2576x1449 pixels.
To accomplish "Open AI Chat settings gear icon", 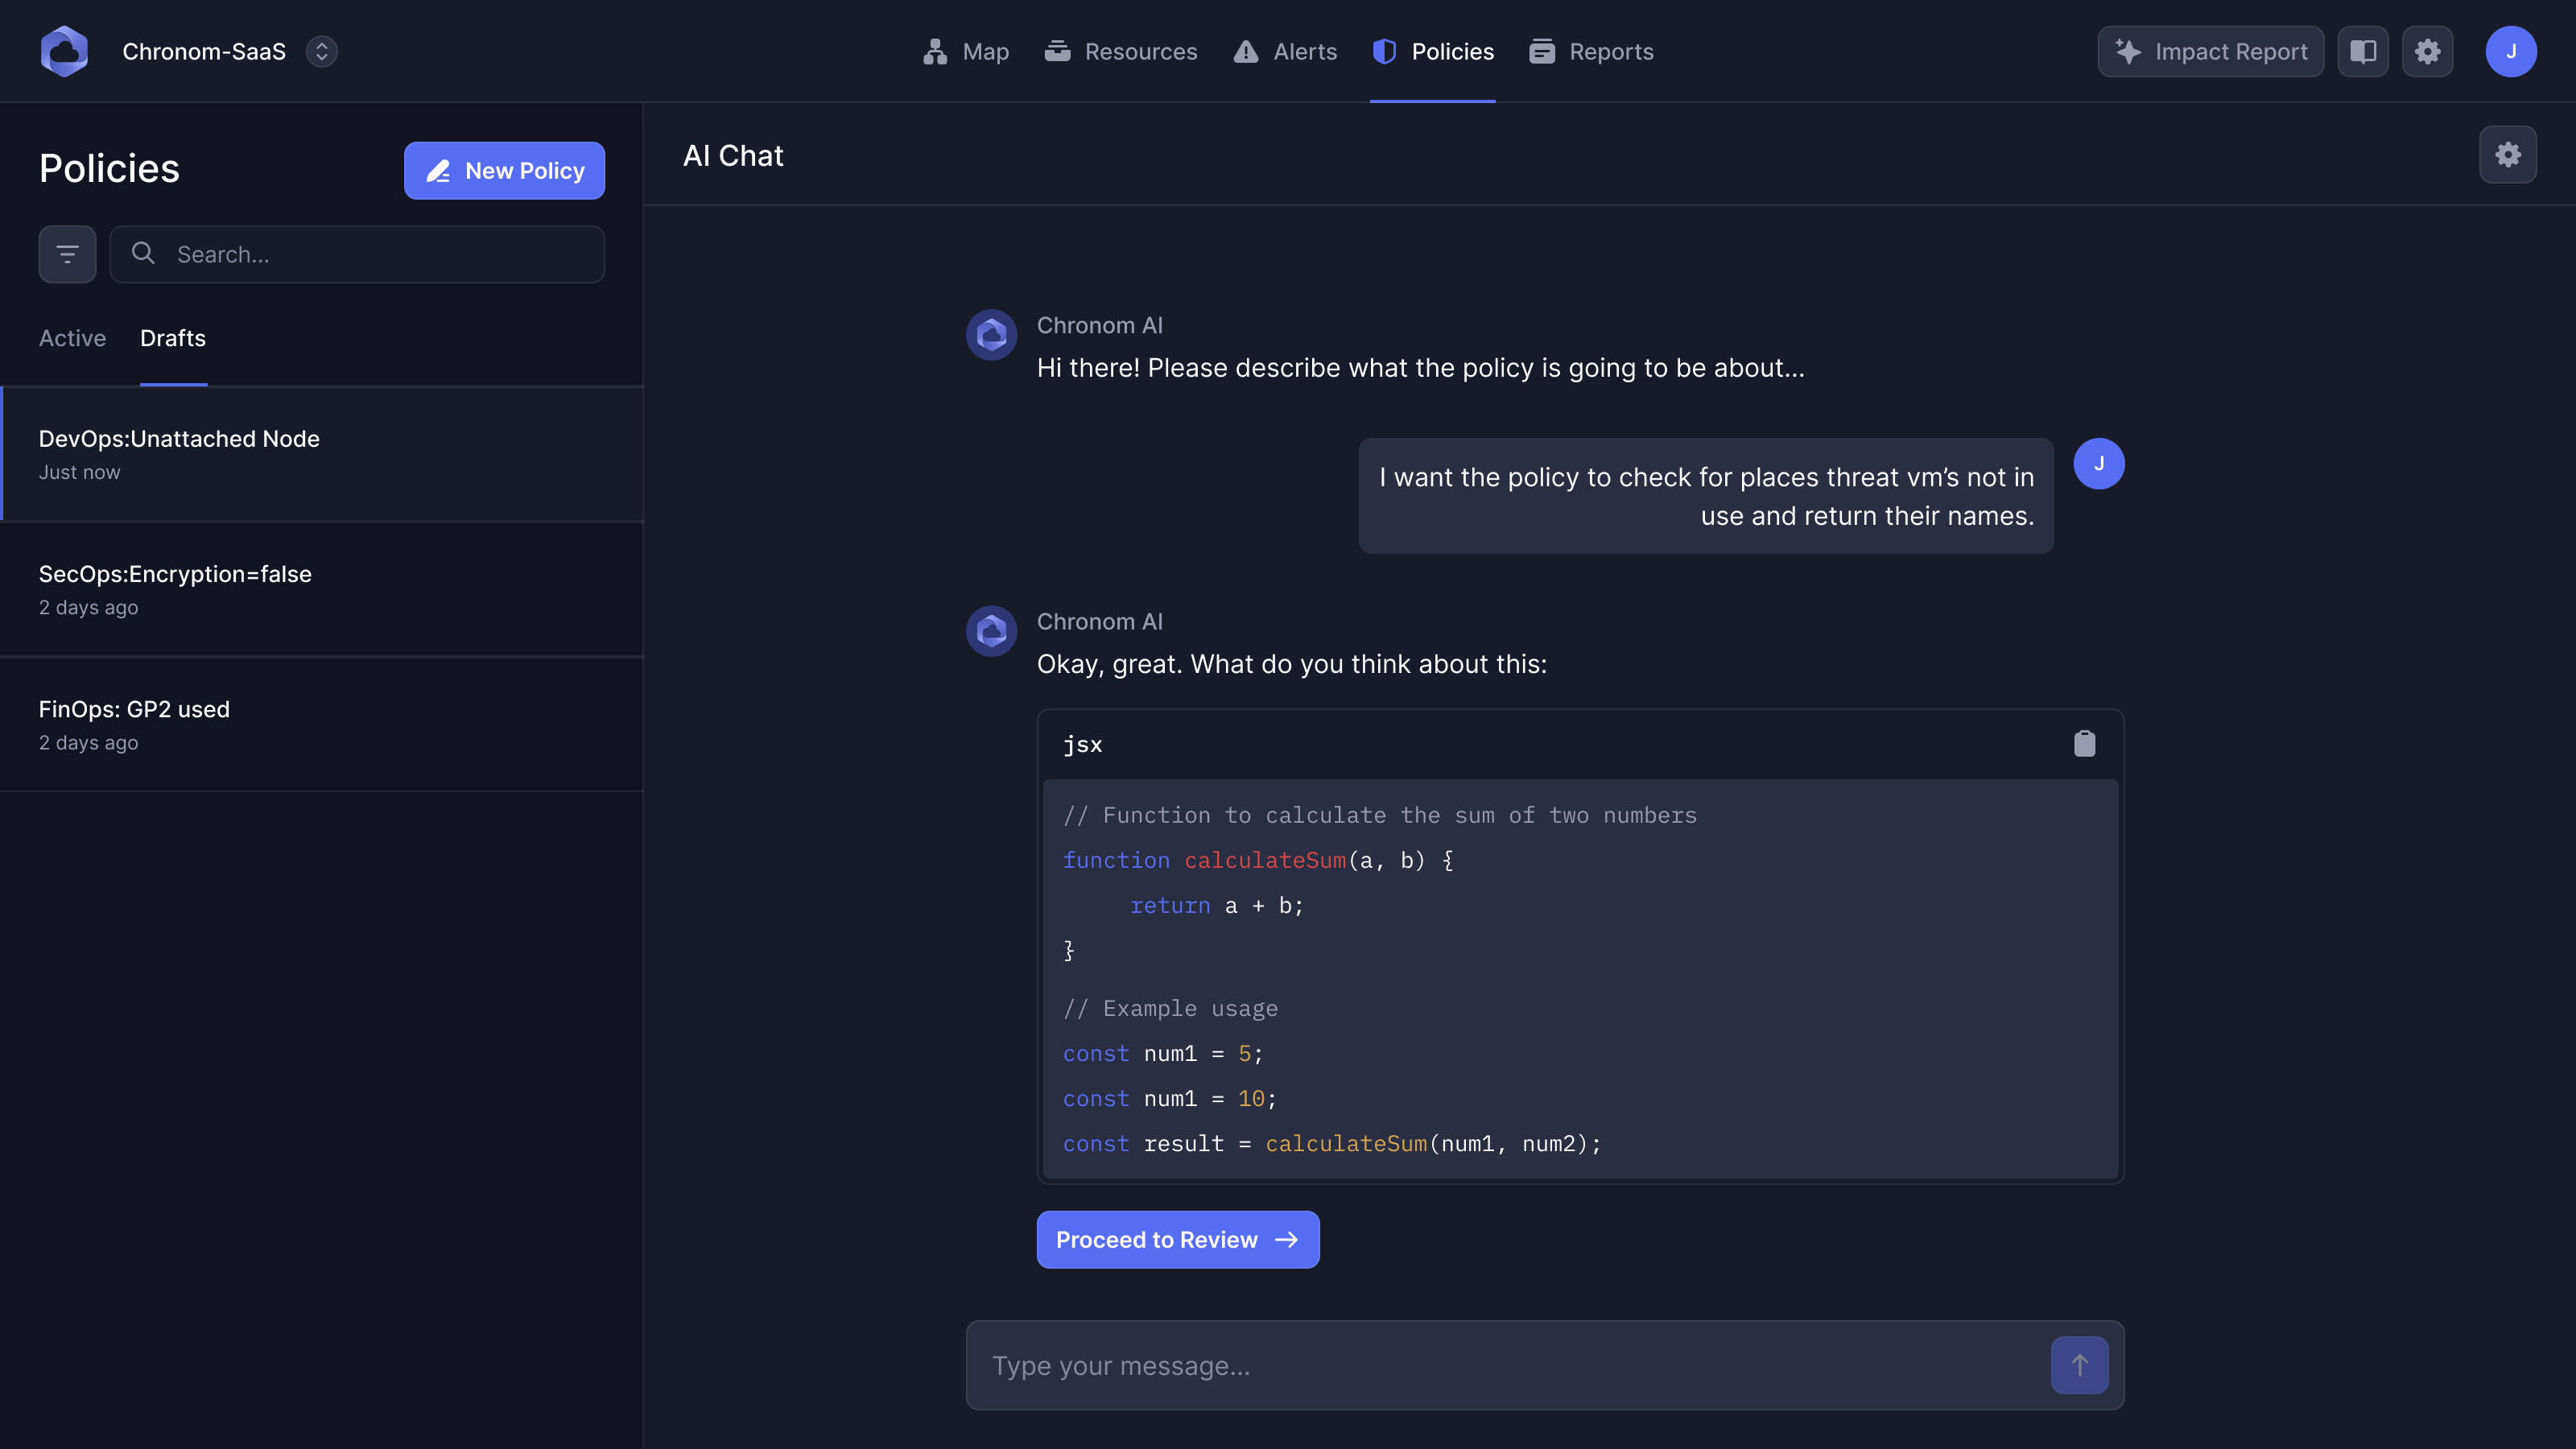I will pyautogui.click(x=2507, y=155).
